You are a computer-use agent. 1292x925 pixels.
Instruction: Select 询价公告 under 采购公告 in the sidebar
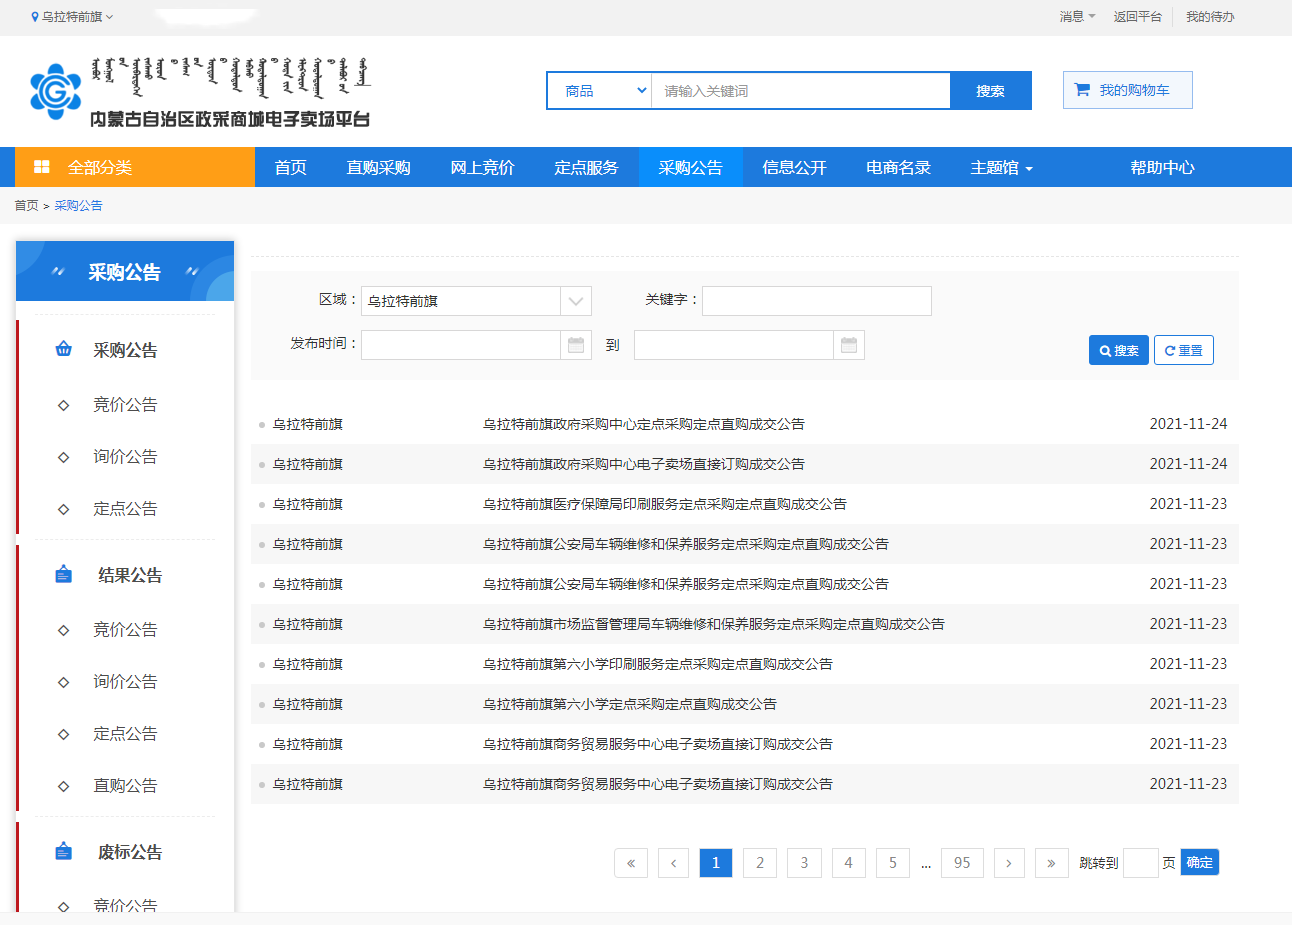point(125,457)
